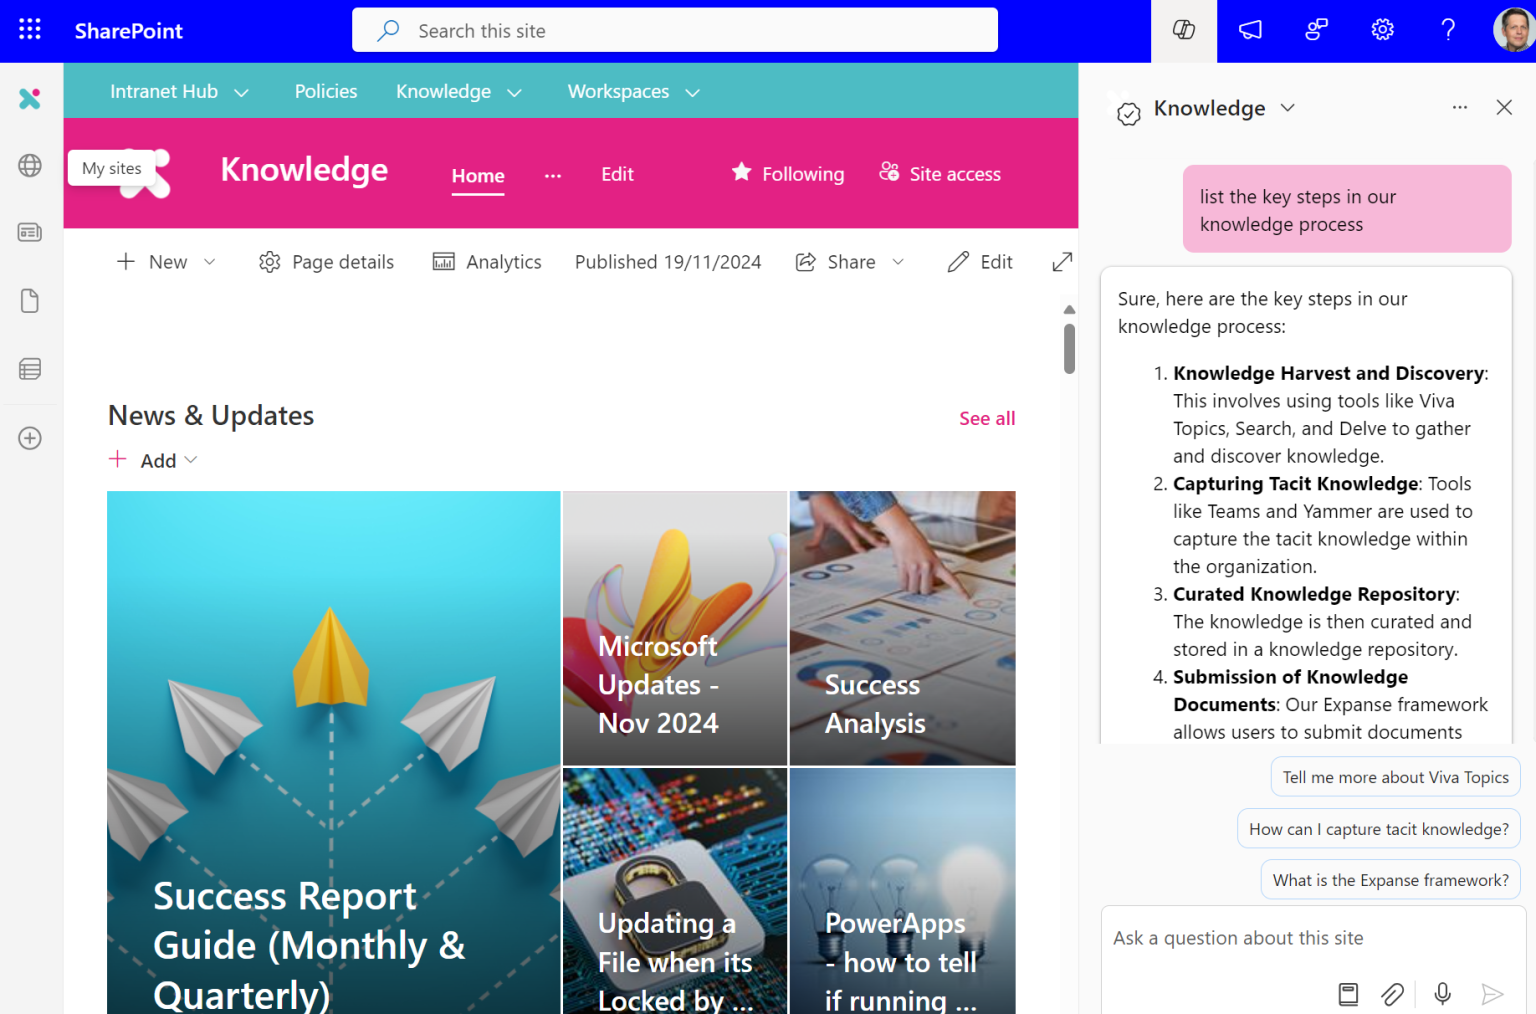Click the Knowledge site title

304,170
